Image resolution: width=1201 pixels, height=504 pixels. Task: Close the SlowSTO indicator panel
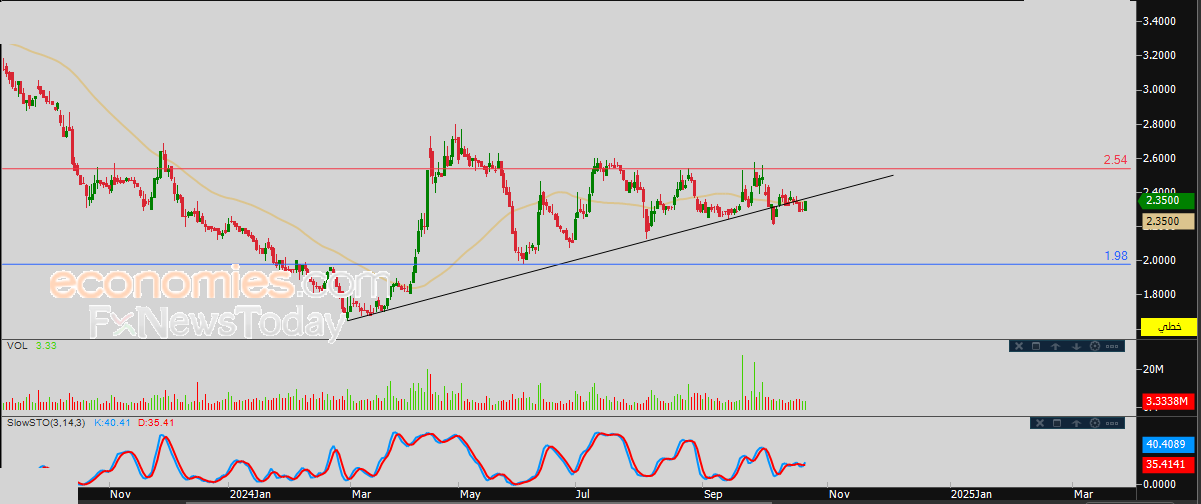coord(1038,424)
